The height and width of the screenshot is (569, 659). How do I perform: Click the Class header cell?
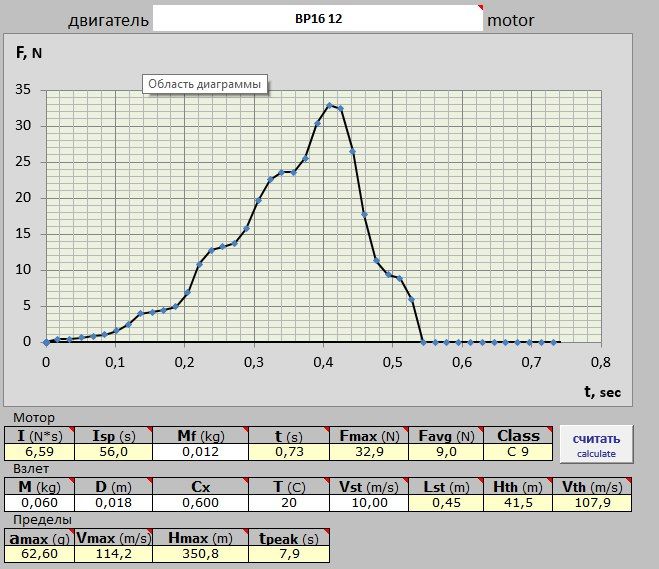point(518,436)
